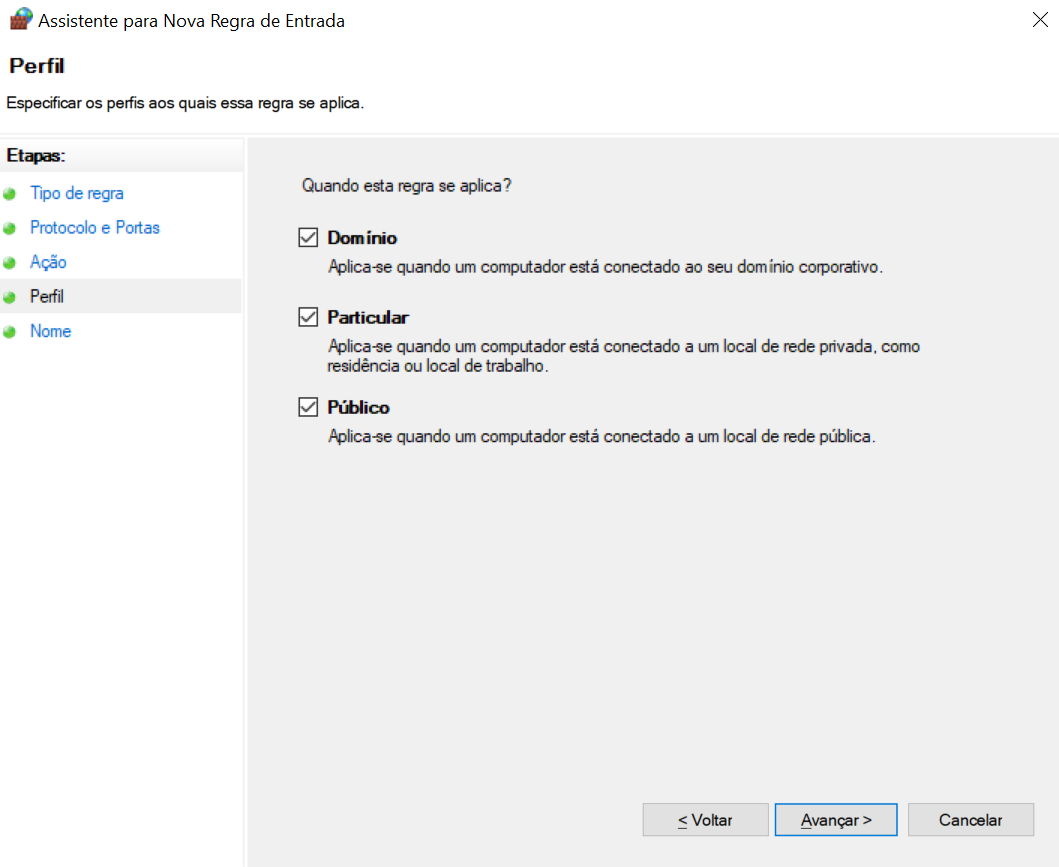The image size is (1059, 867).
Task: Cancel the new inbound rule wizard
Action: pyautogui.click(x=970, y=820)
